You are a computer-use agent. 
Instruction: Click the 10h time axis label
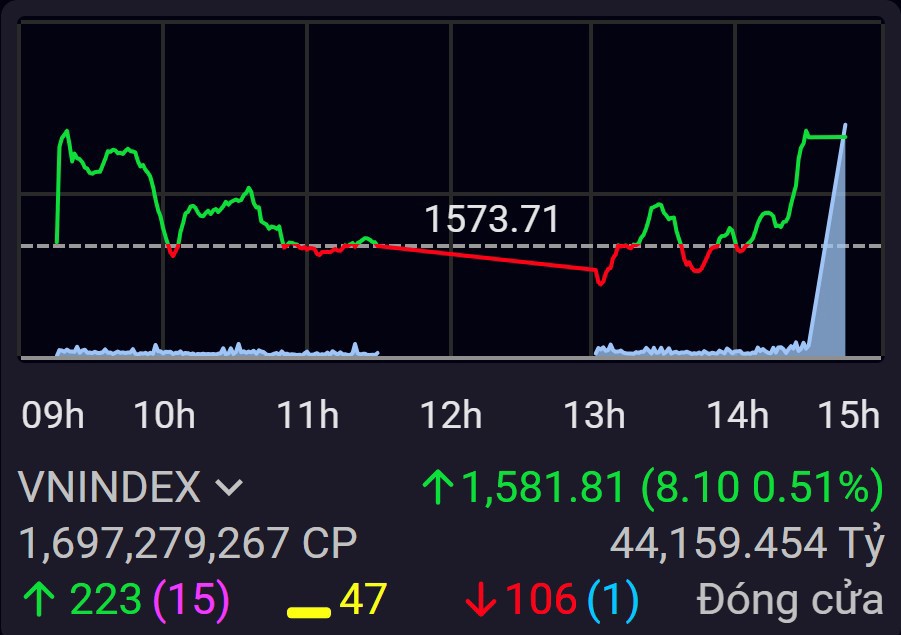(x=164, y=415)
